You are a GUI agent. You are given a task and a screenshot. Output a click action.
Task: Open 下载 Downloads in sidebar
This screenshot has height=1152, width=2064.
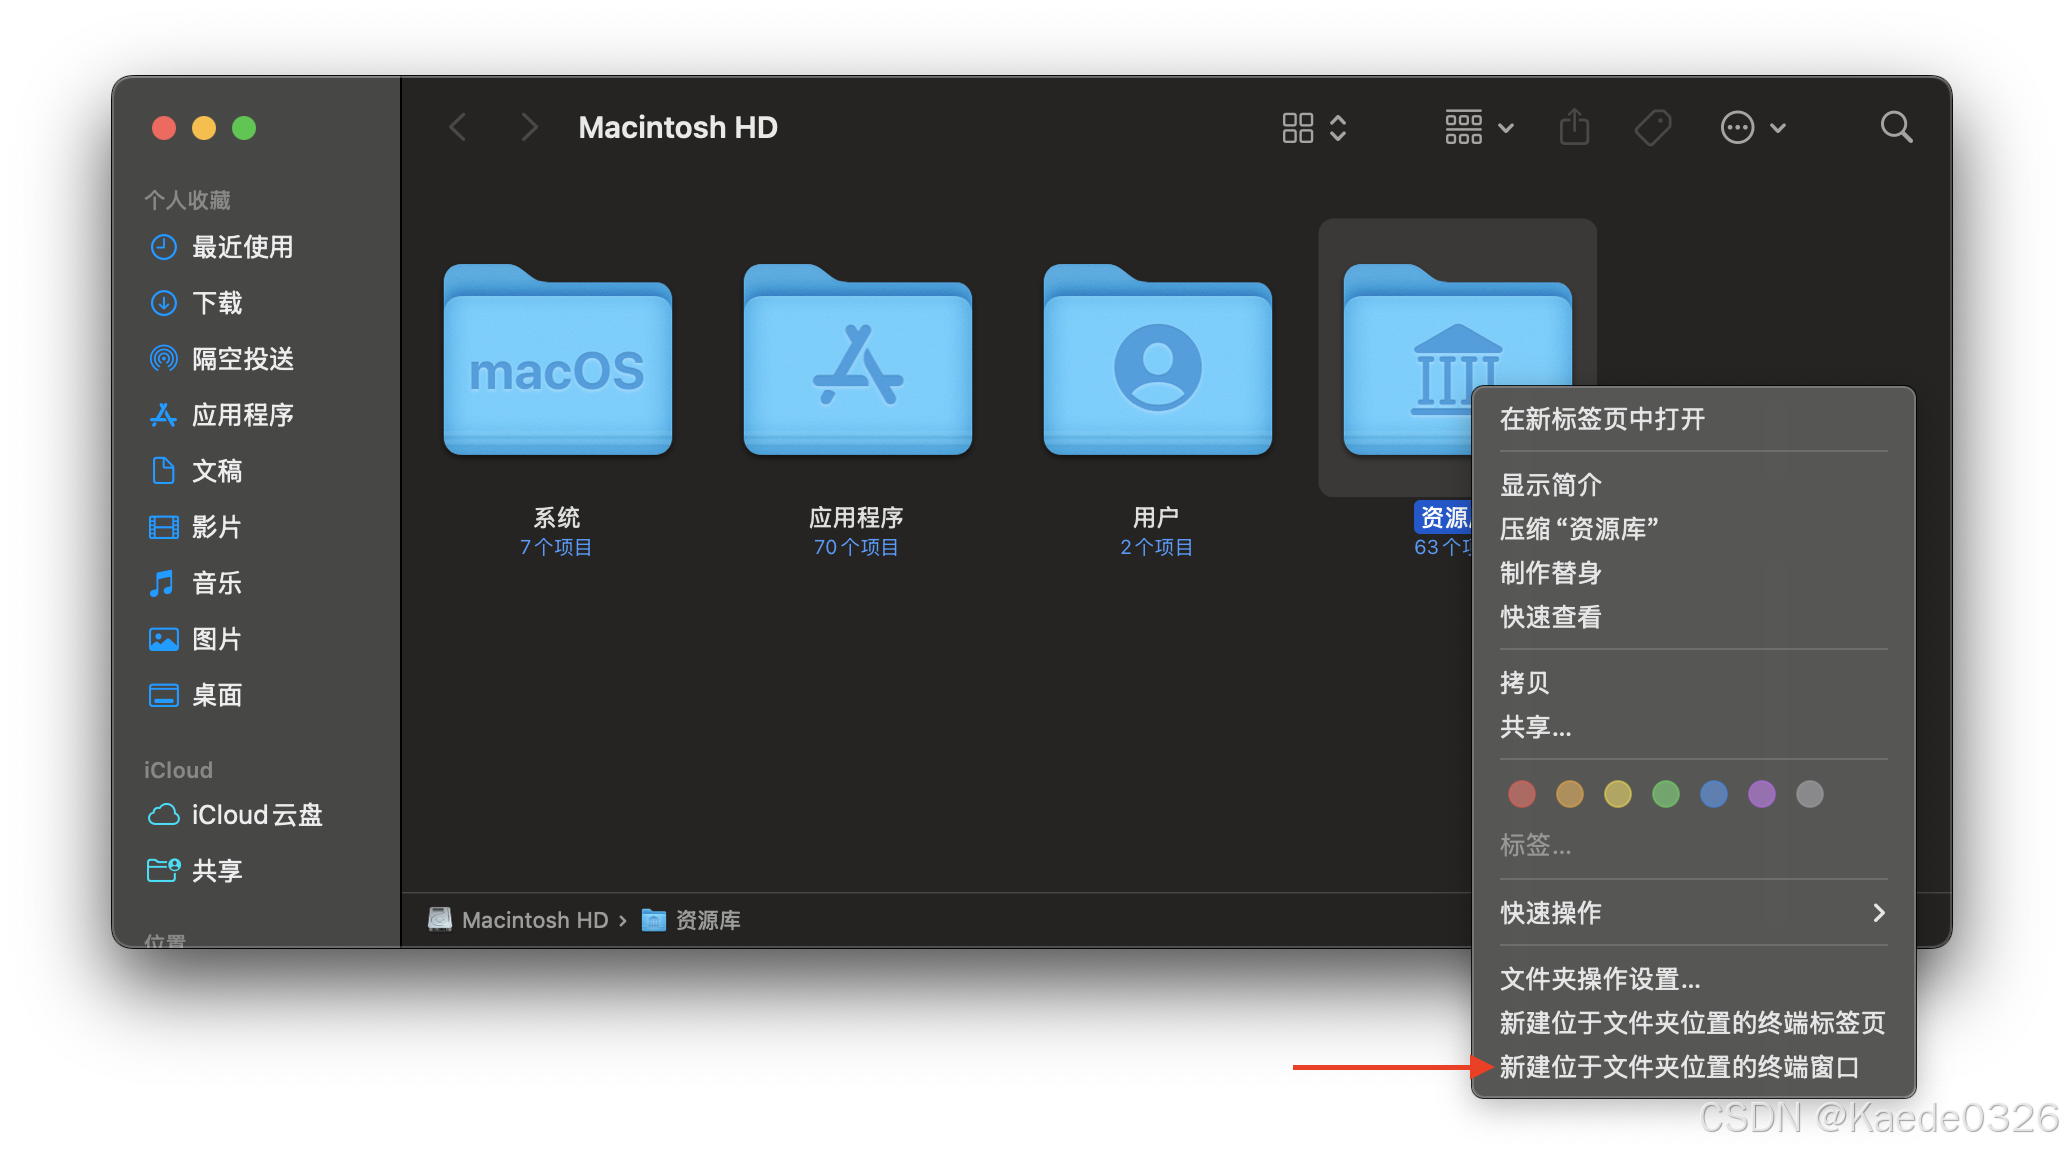click(x=217, y=303)
